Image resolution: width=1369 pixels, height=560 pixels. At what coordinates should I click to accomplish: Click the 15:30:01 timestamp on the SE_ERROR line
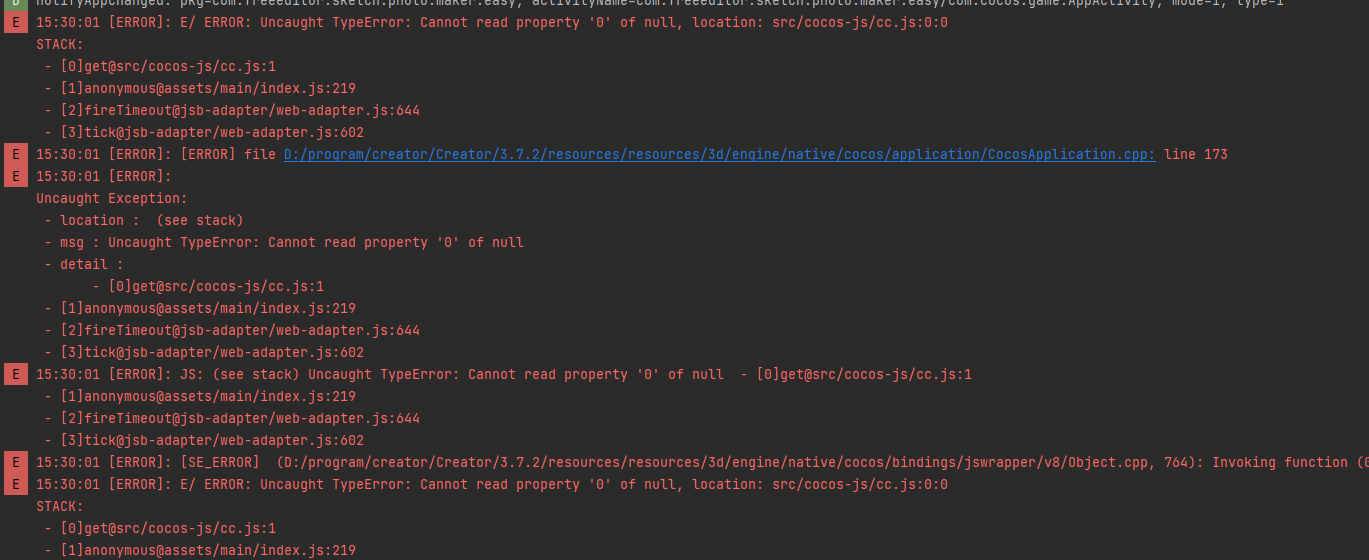click(68, 462)
